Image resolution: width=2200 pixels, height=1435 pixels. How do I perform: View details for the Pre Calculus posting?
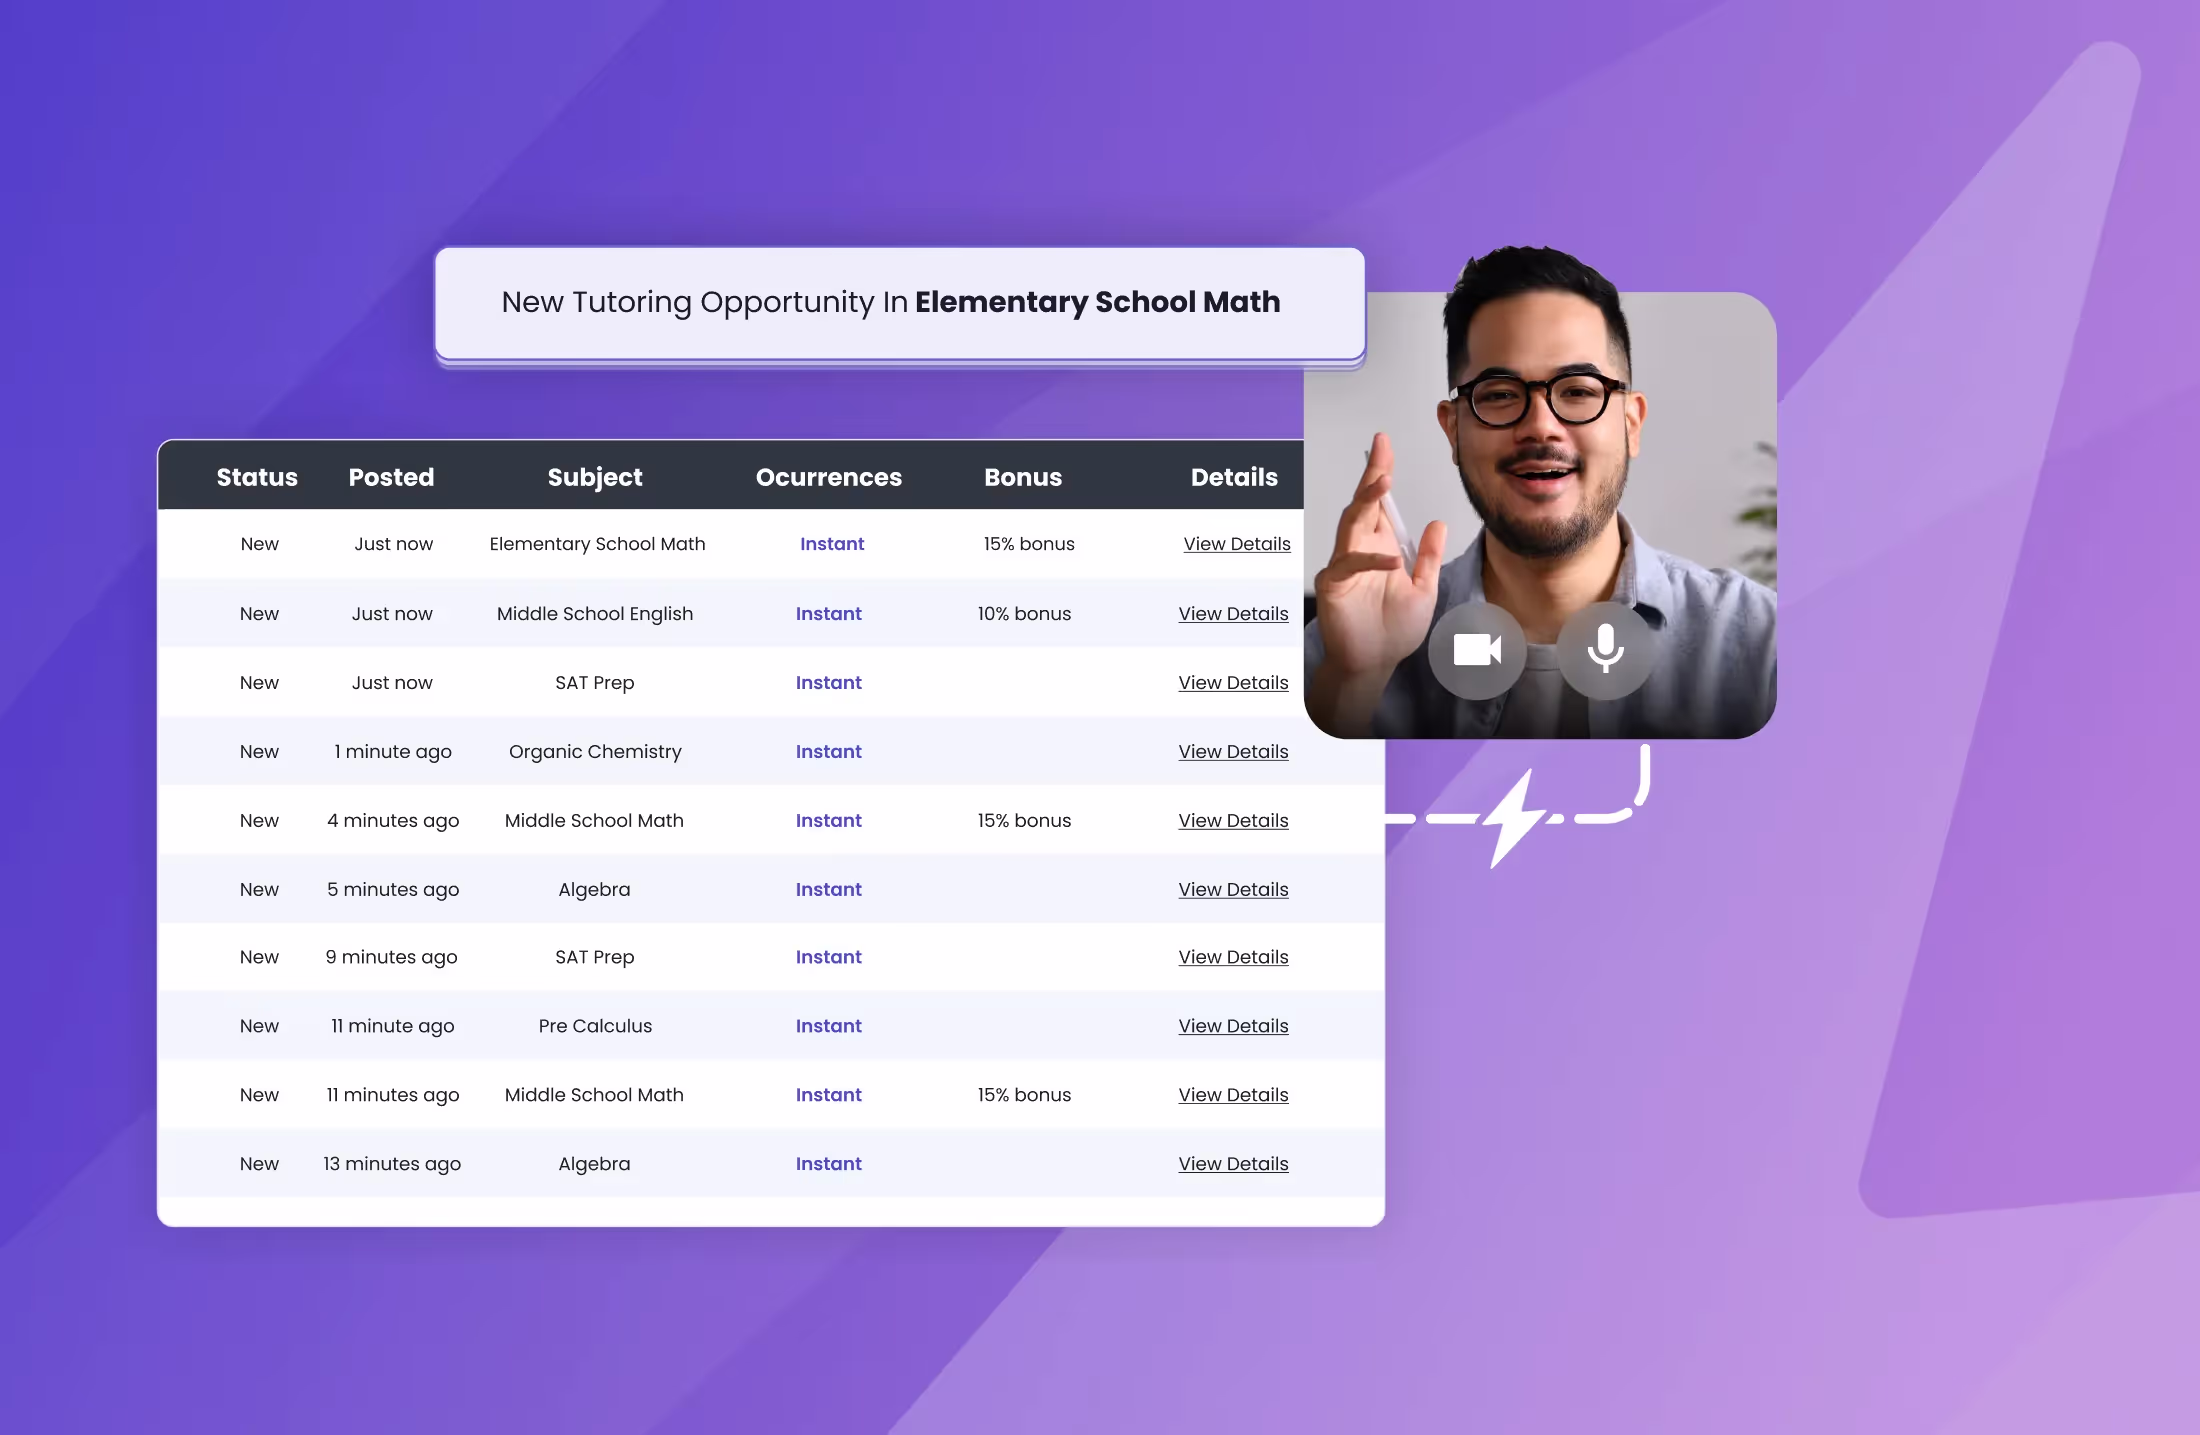coord(1233,1025)
